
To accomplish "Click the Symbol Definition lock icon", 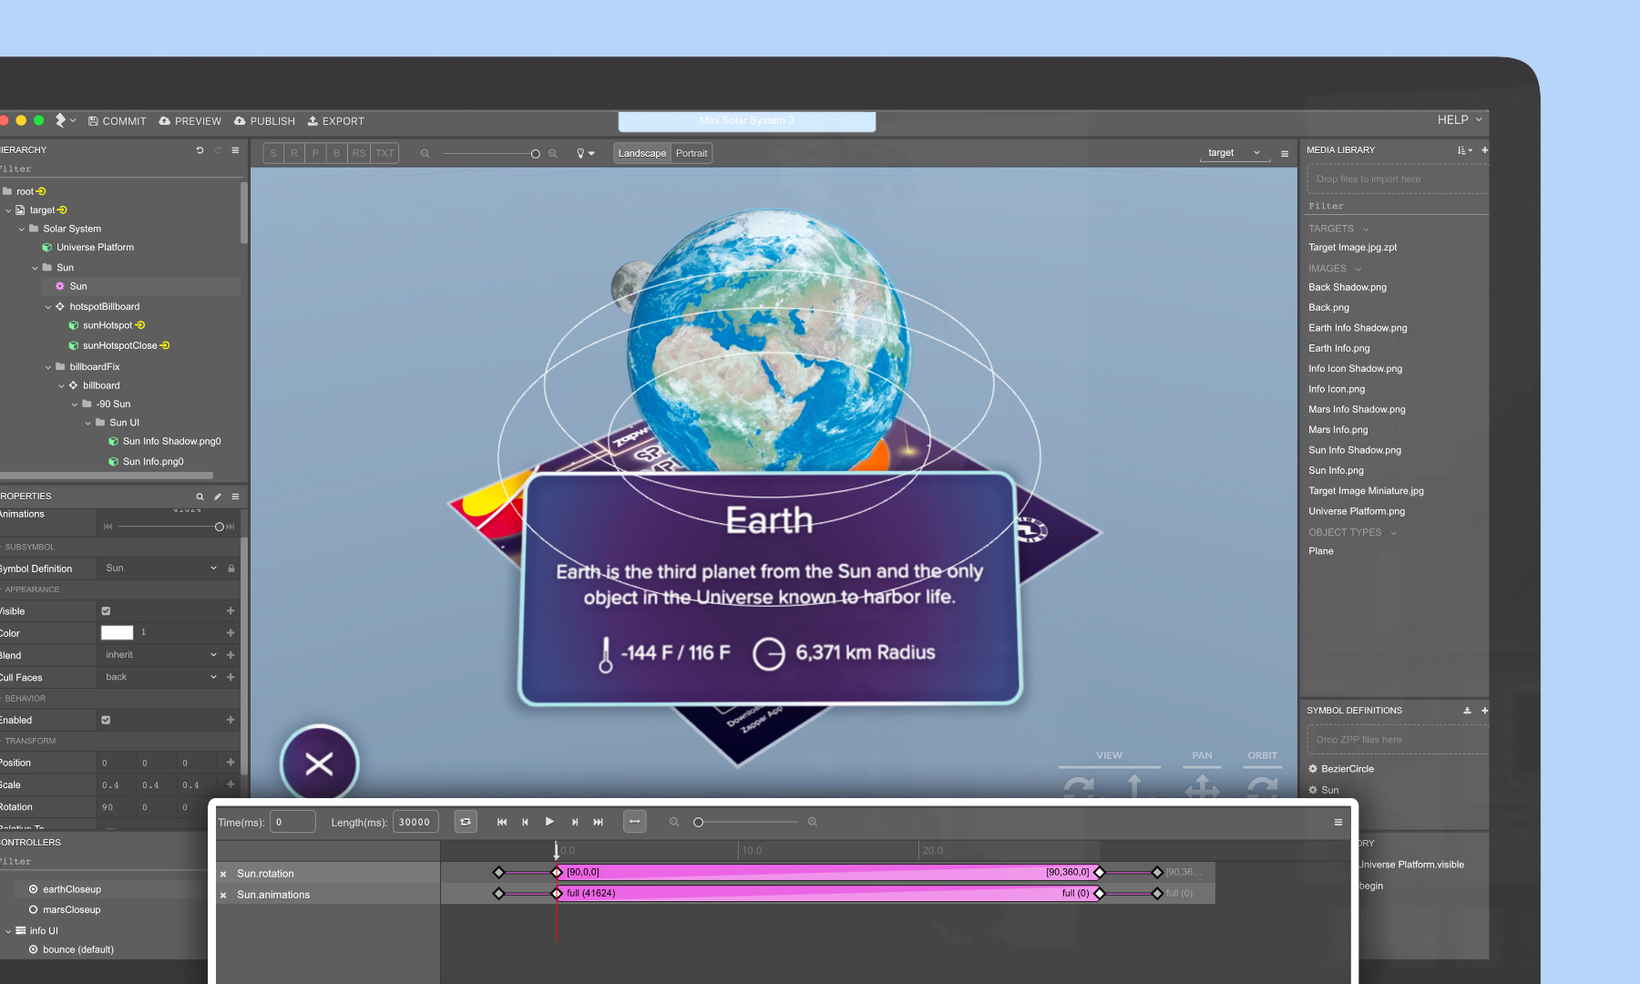I will (231, 569).
